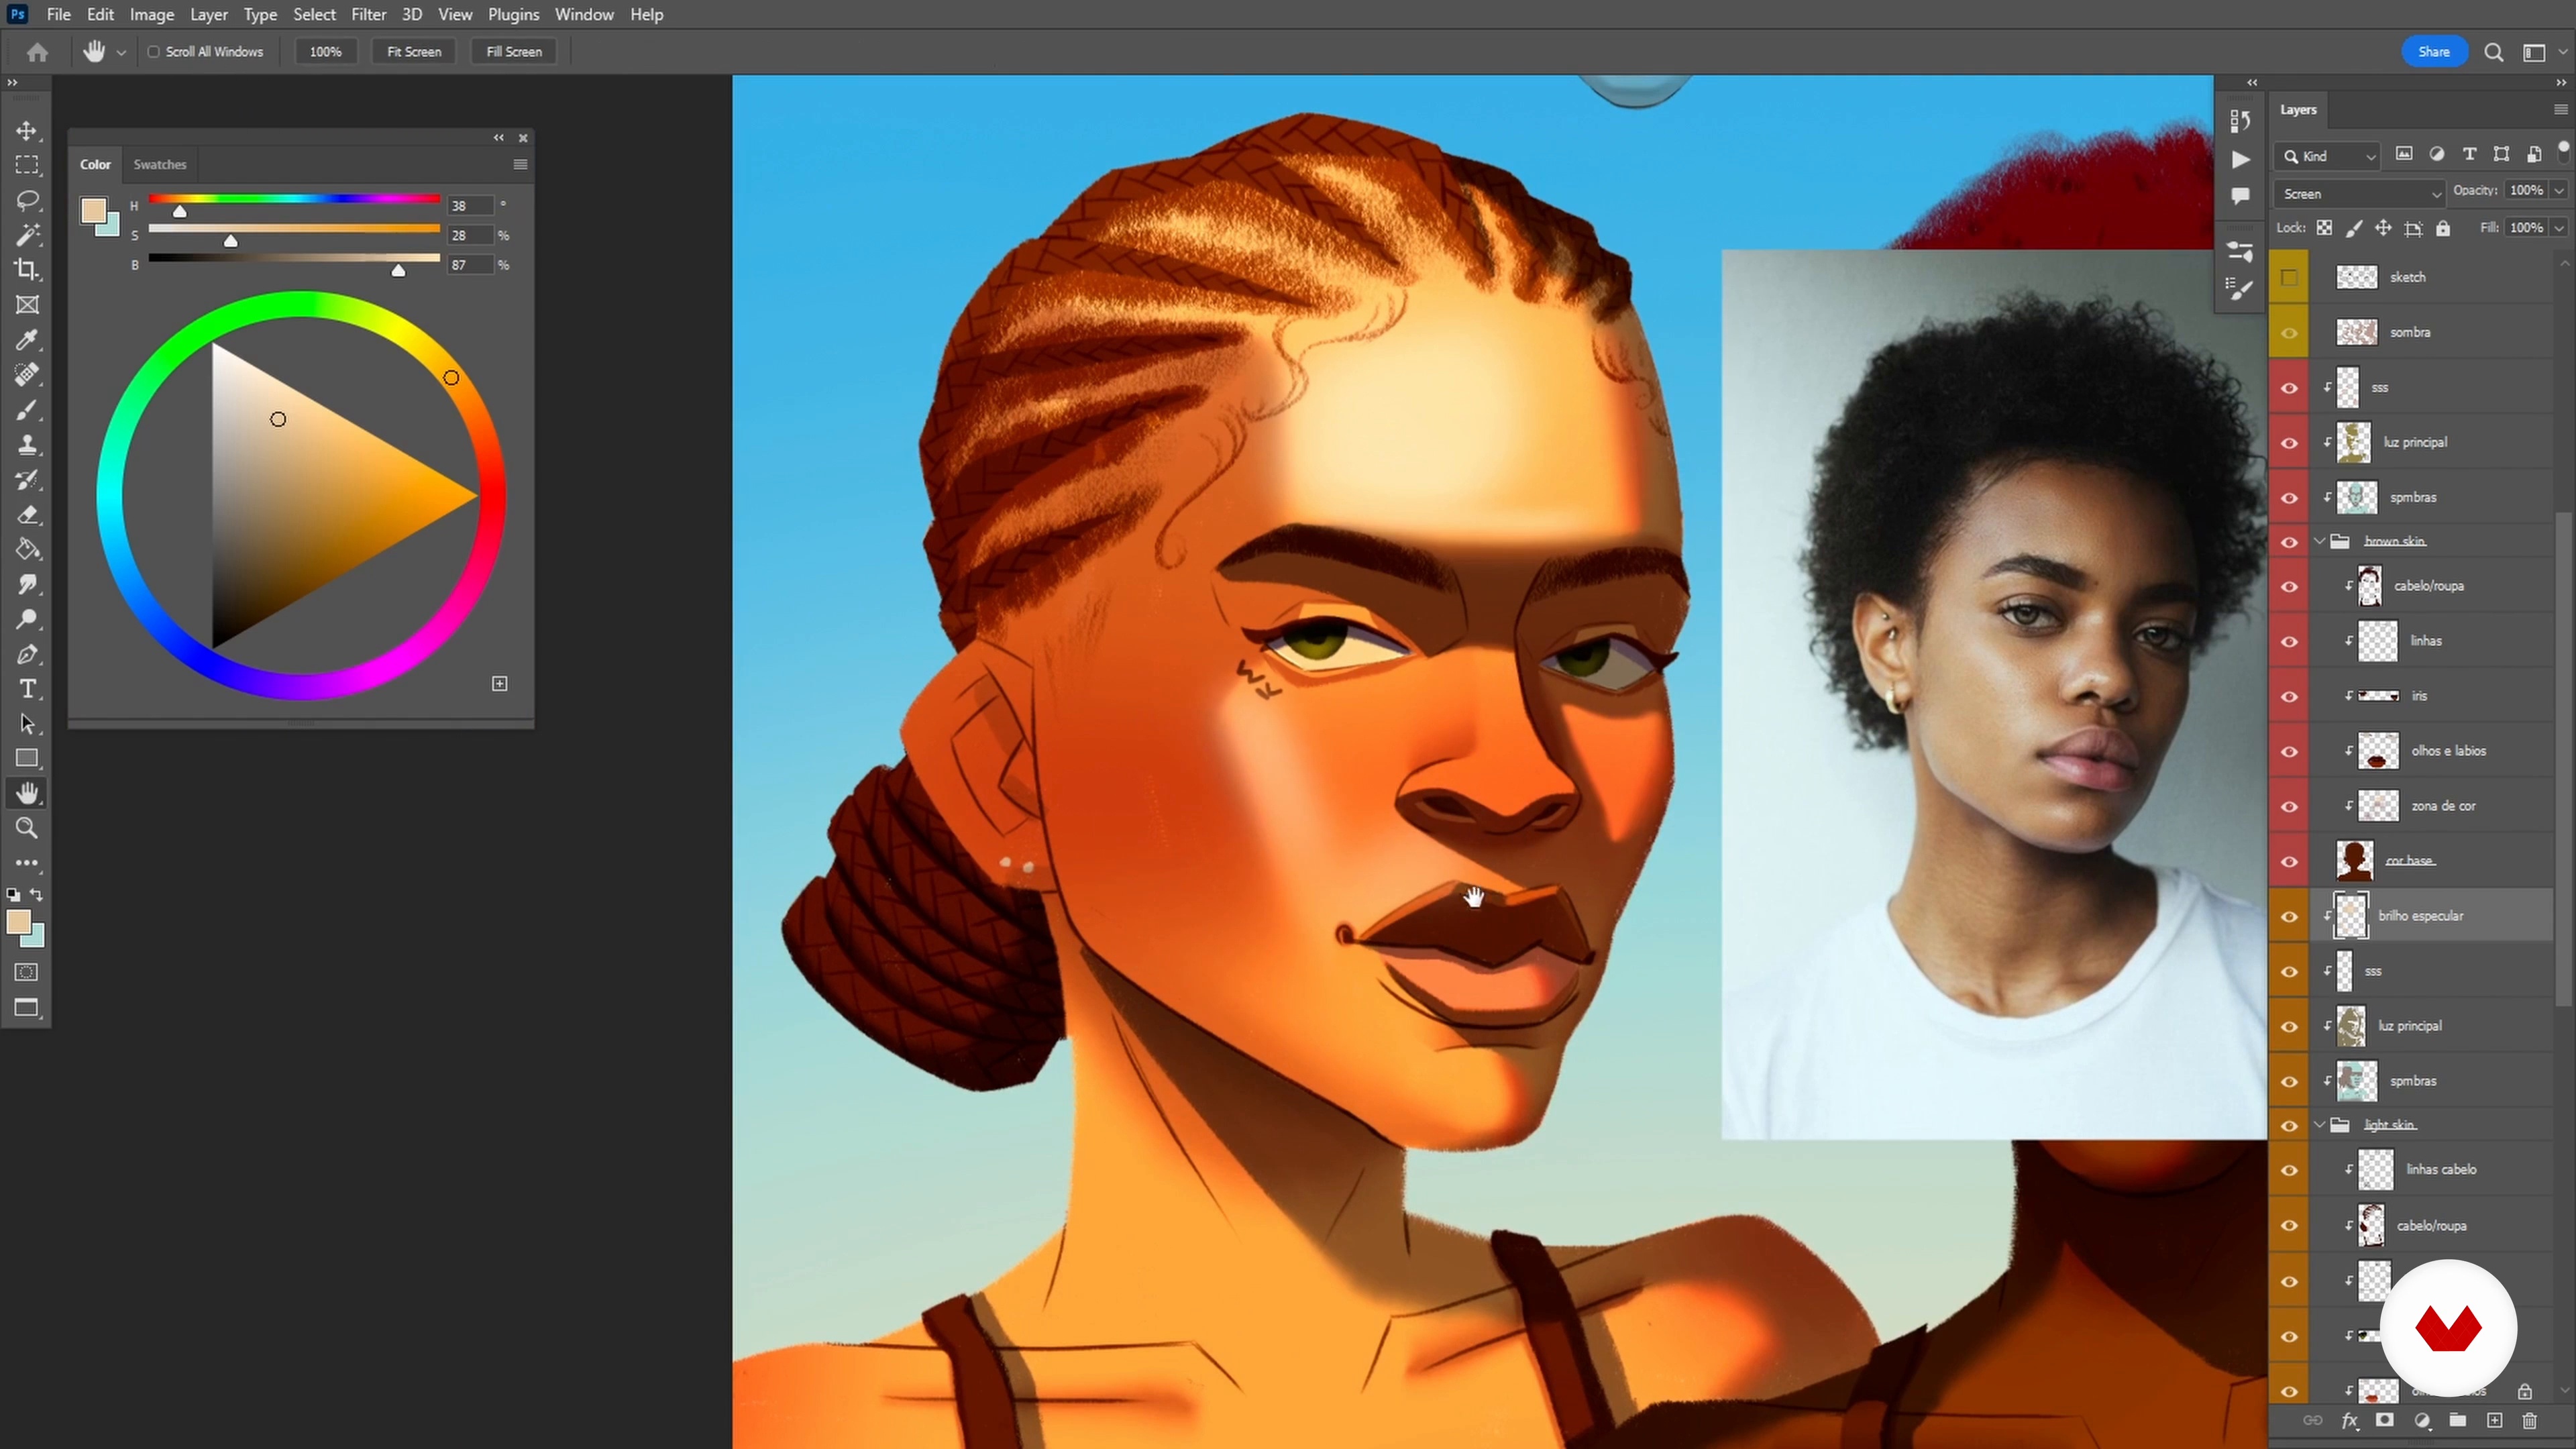Click the Fit Screen button

coord(414,52)
